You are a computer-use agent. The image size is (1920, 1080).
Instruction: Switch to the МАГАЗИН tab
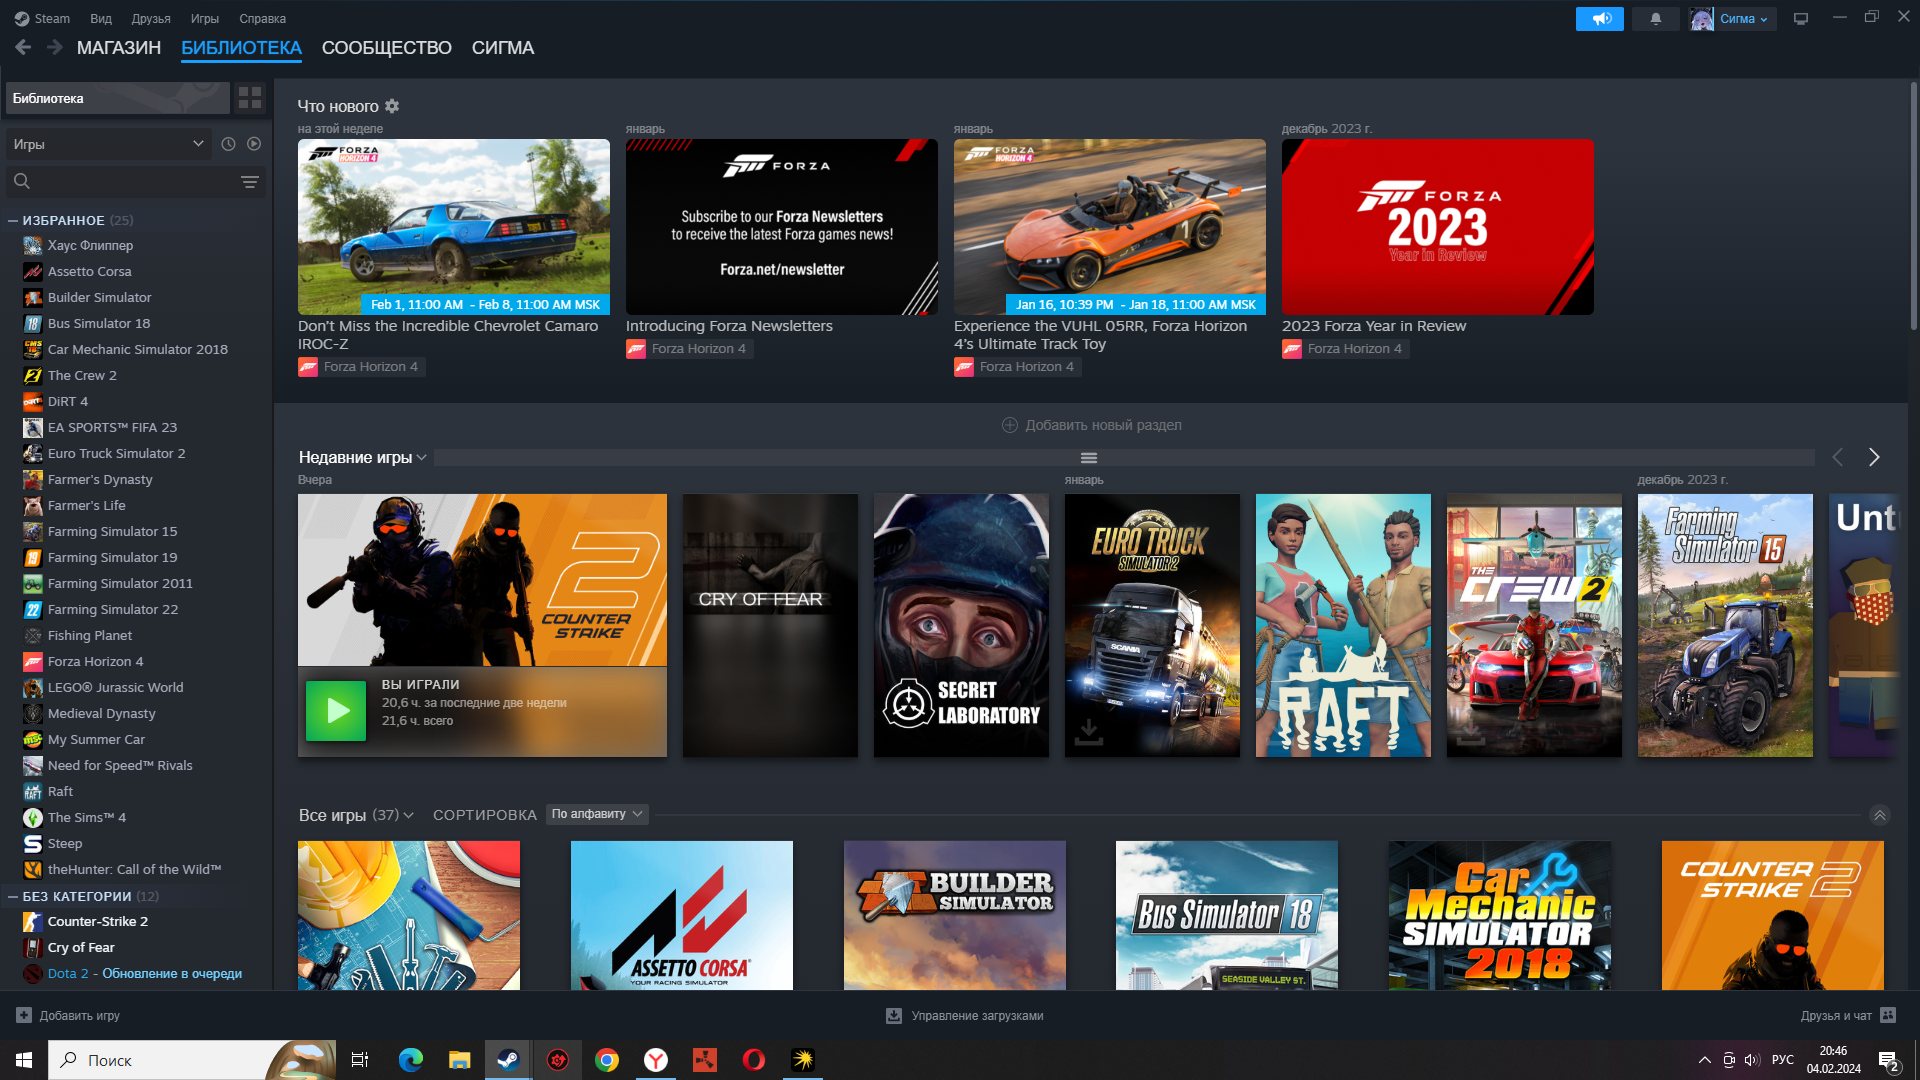point(119,48)
